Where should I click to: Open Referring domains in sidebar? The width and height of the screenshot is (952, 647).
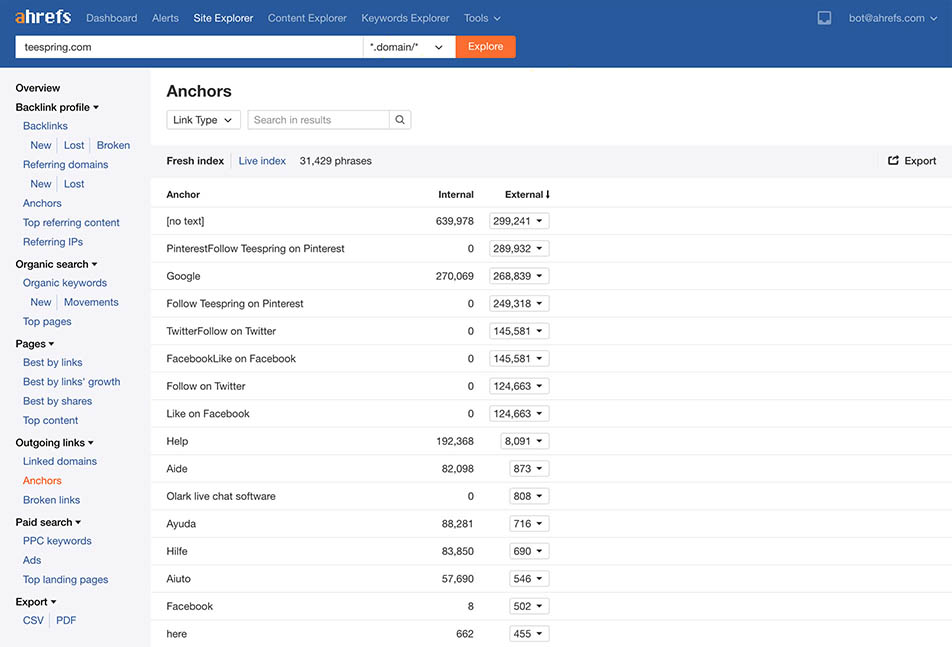point(65,165)
